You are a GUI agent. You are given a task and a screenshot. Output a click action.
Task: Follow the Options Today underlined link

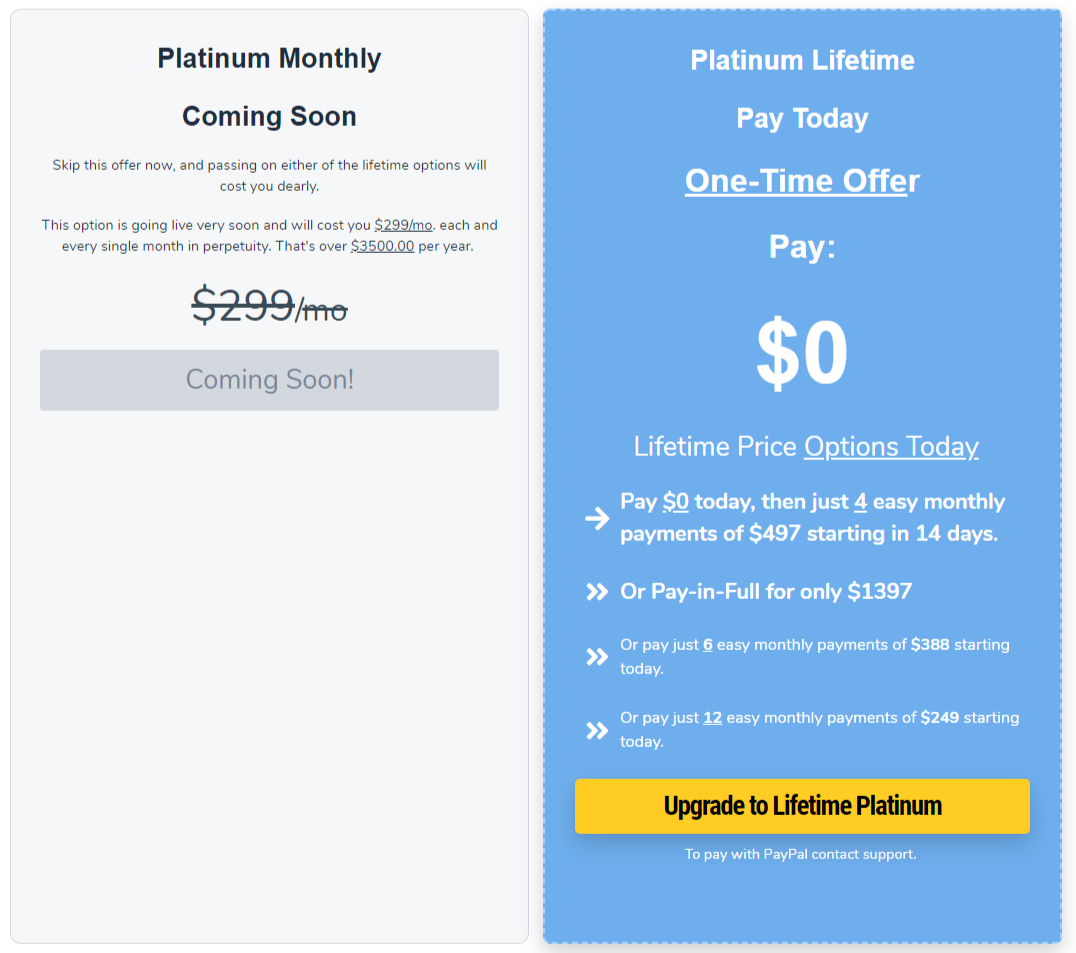891,447
